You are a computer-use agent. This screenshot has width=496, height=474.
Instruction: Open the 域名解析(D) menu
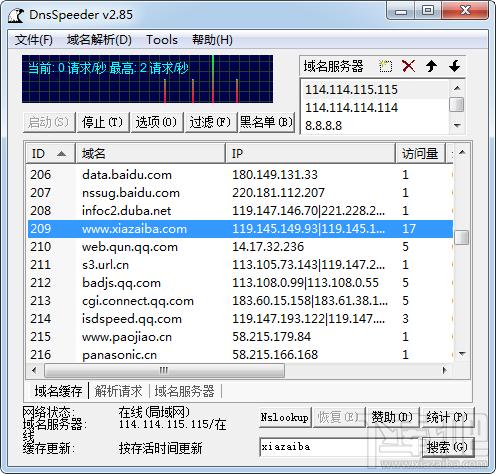pos(99,40)
